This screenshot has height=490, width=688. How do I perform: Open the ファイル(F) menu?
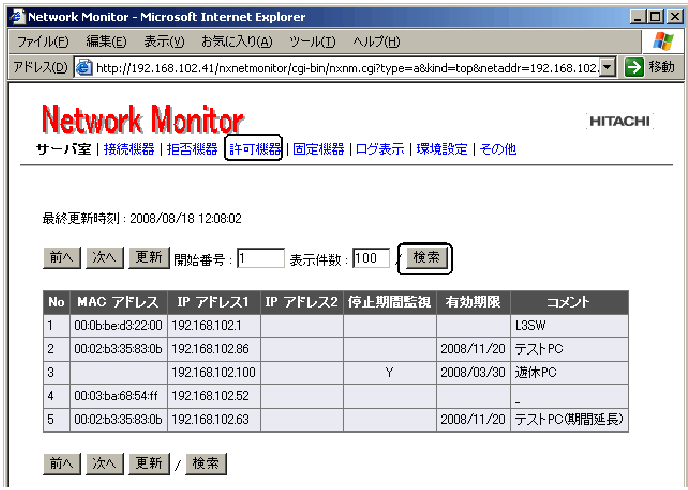tap(43, 42)
